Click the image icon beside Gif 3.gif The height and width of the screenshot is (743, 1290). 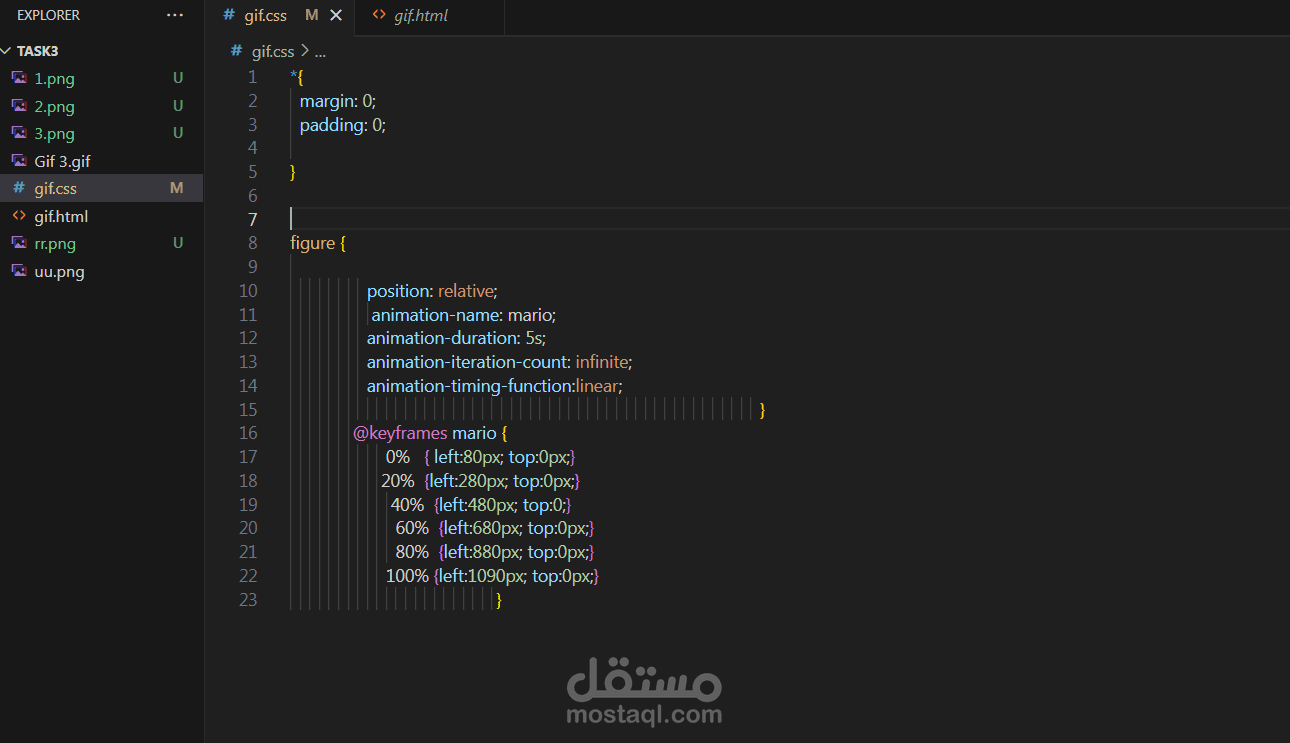tap(19, 161)
